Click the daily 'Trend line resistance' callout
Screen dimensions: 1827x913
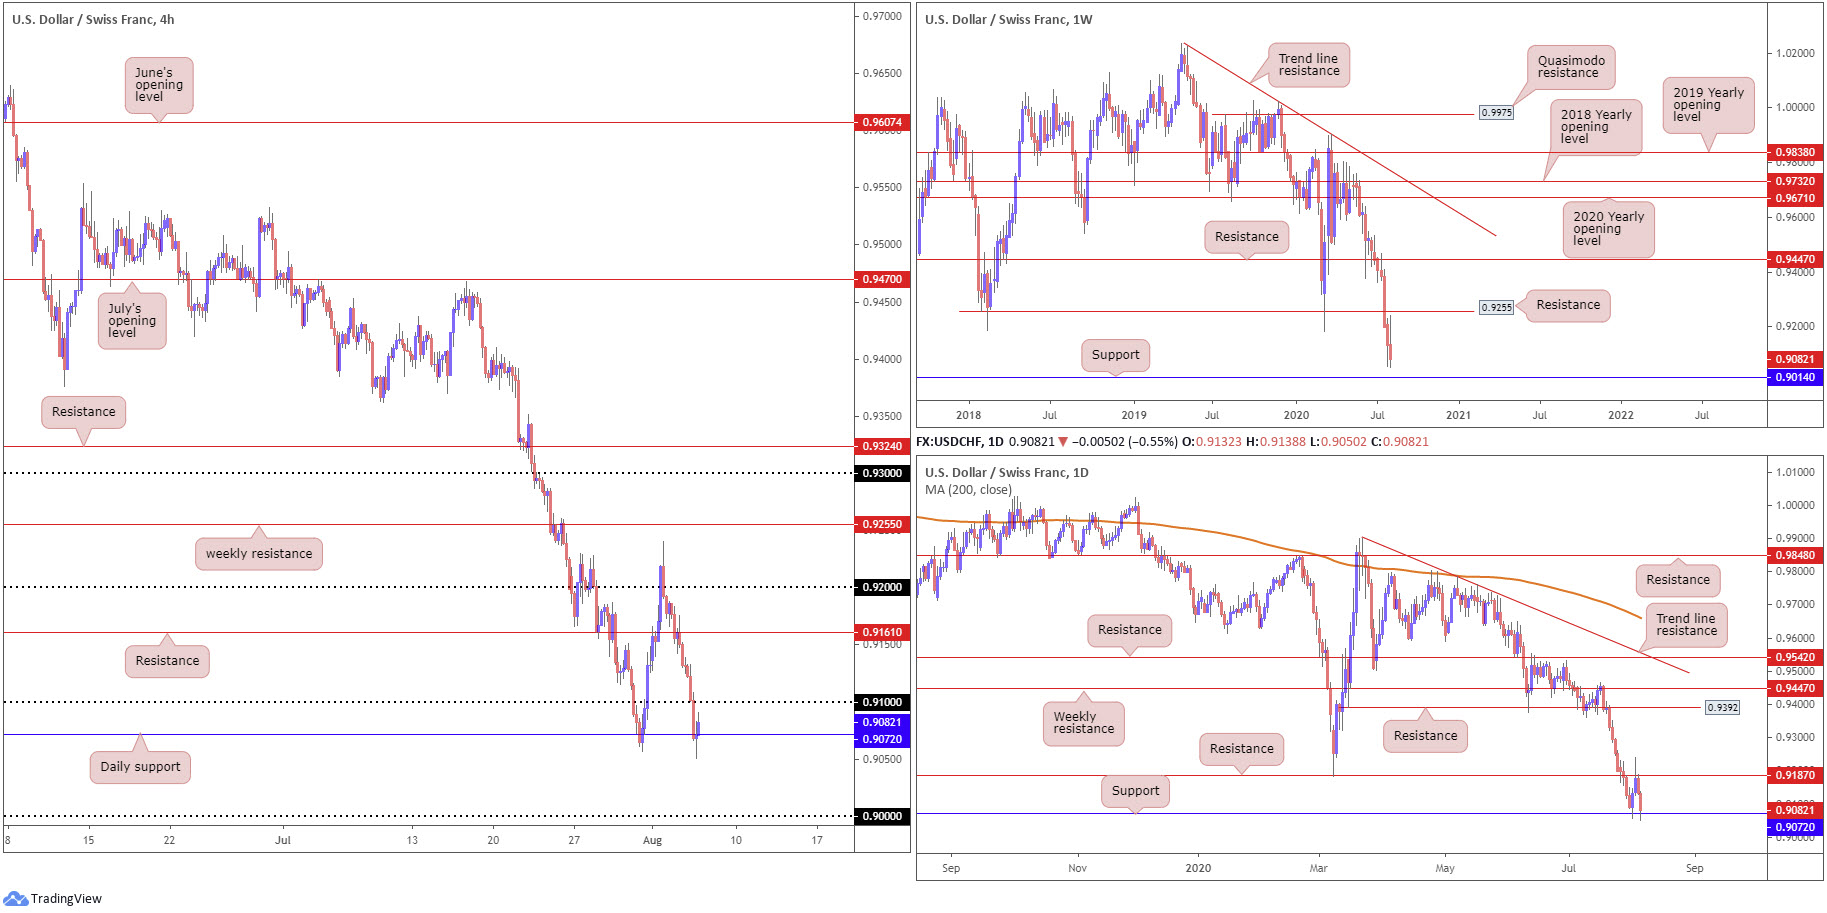point(1686,625)
